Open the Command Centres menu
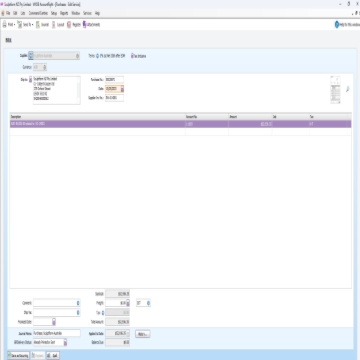Viewport: 360px width, 360px height. pos(38,13)
